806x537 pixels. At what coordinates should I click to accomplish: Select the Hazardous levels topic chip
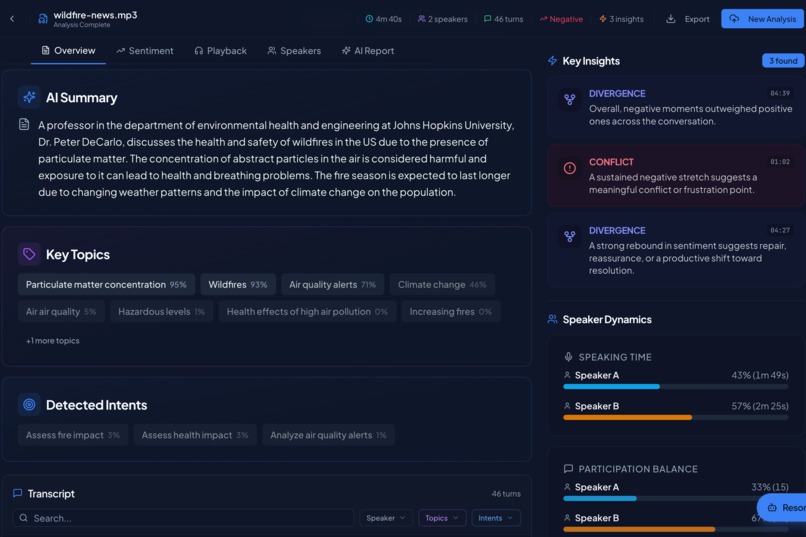point(161,311)
